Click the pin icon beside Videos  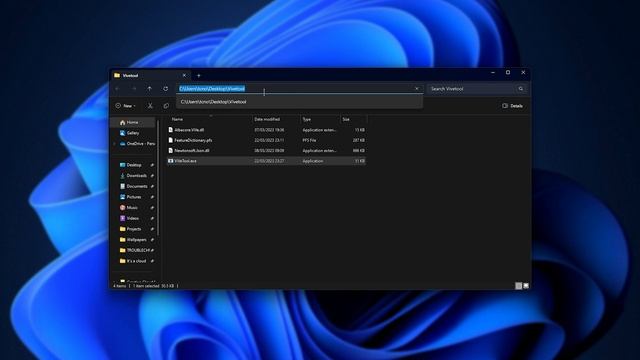[x=152, y=218]
